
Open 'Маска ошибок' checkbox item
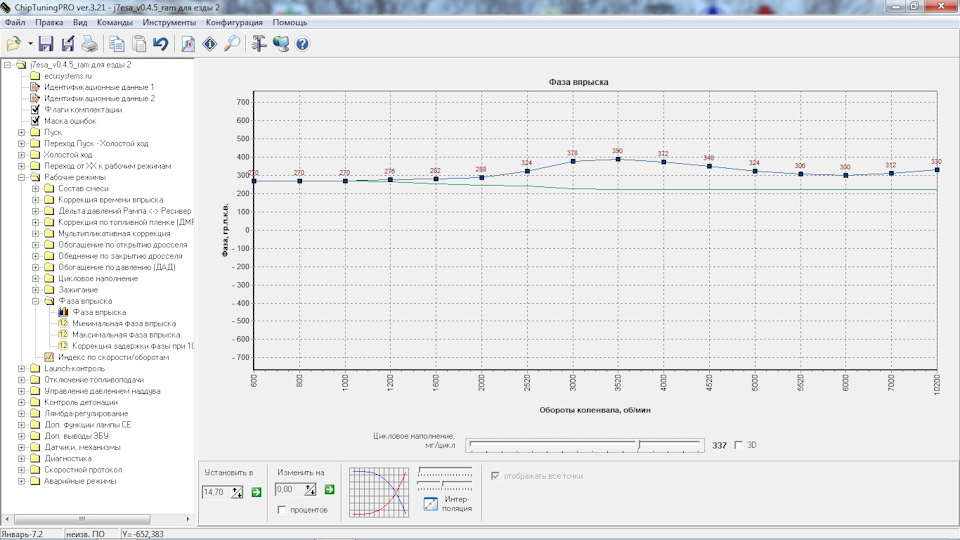[70, 121]
